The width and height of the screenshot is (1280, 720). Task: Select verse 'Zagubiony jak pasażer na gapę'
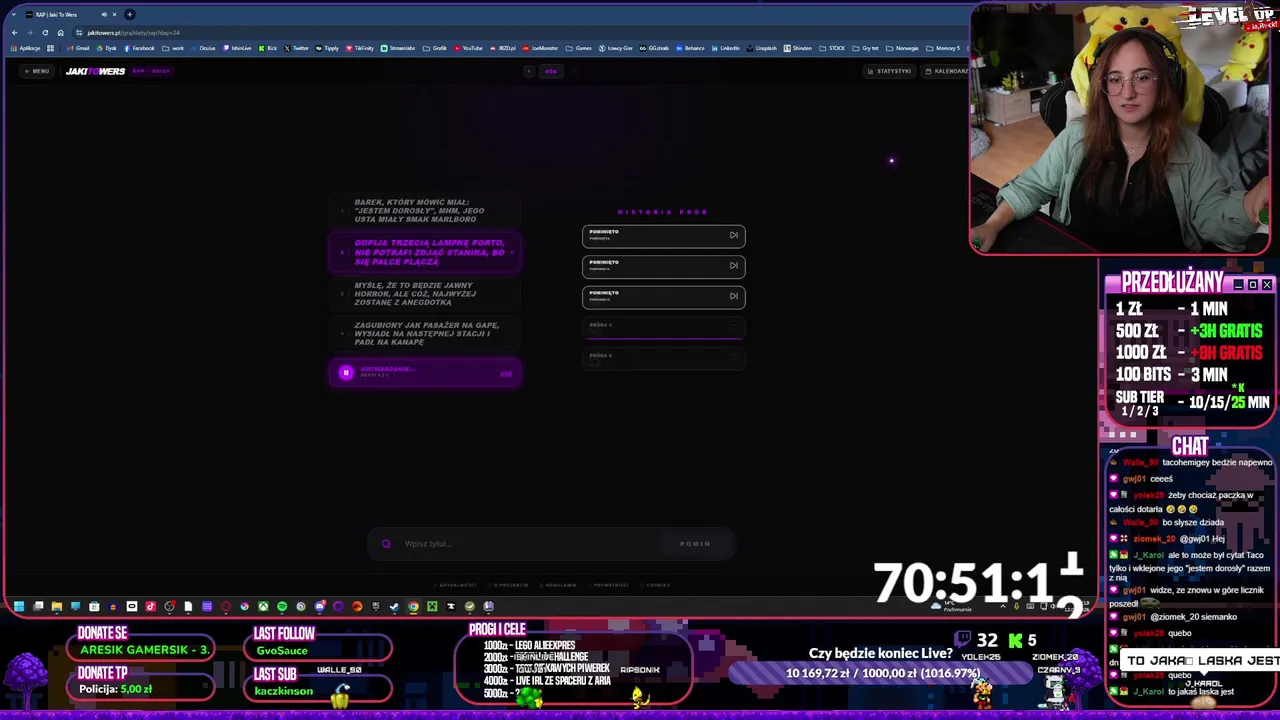coord(424,334)
